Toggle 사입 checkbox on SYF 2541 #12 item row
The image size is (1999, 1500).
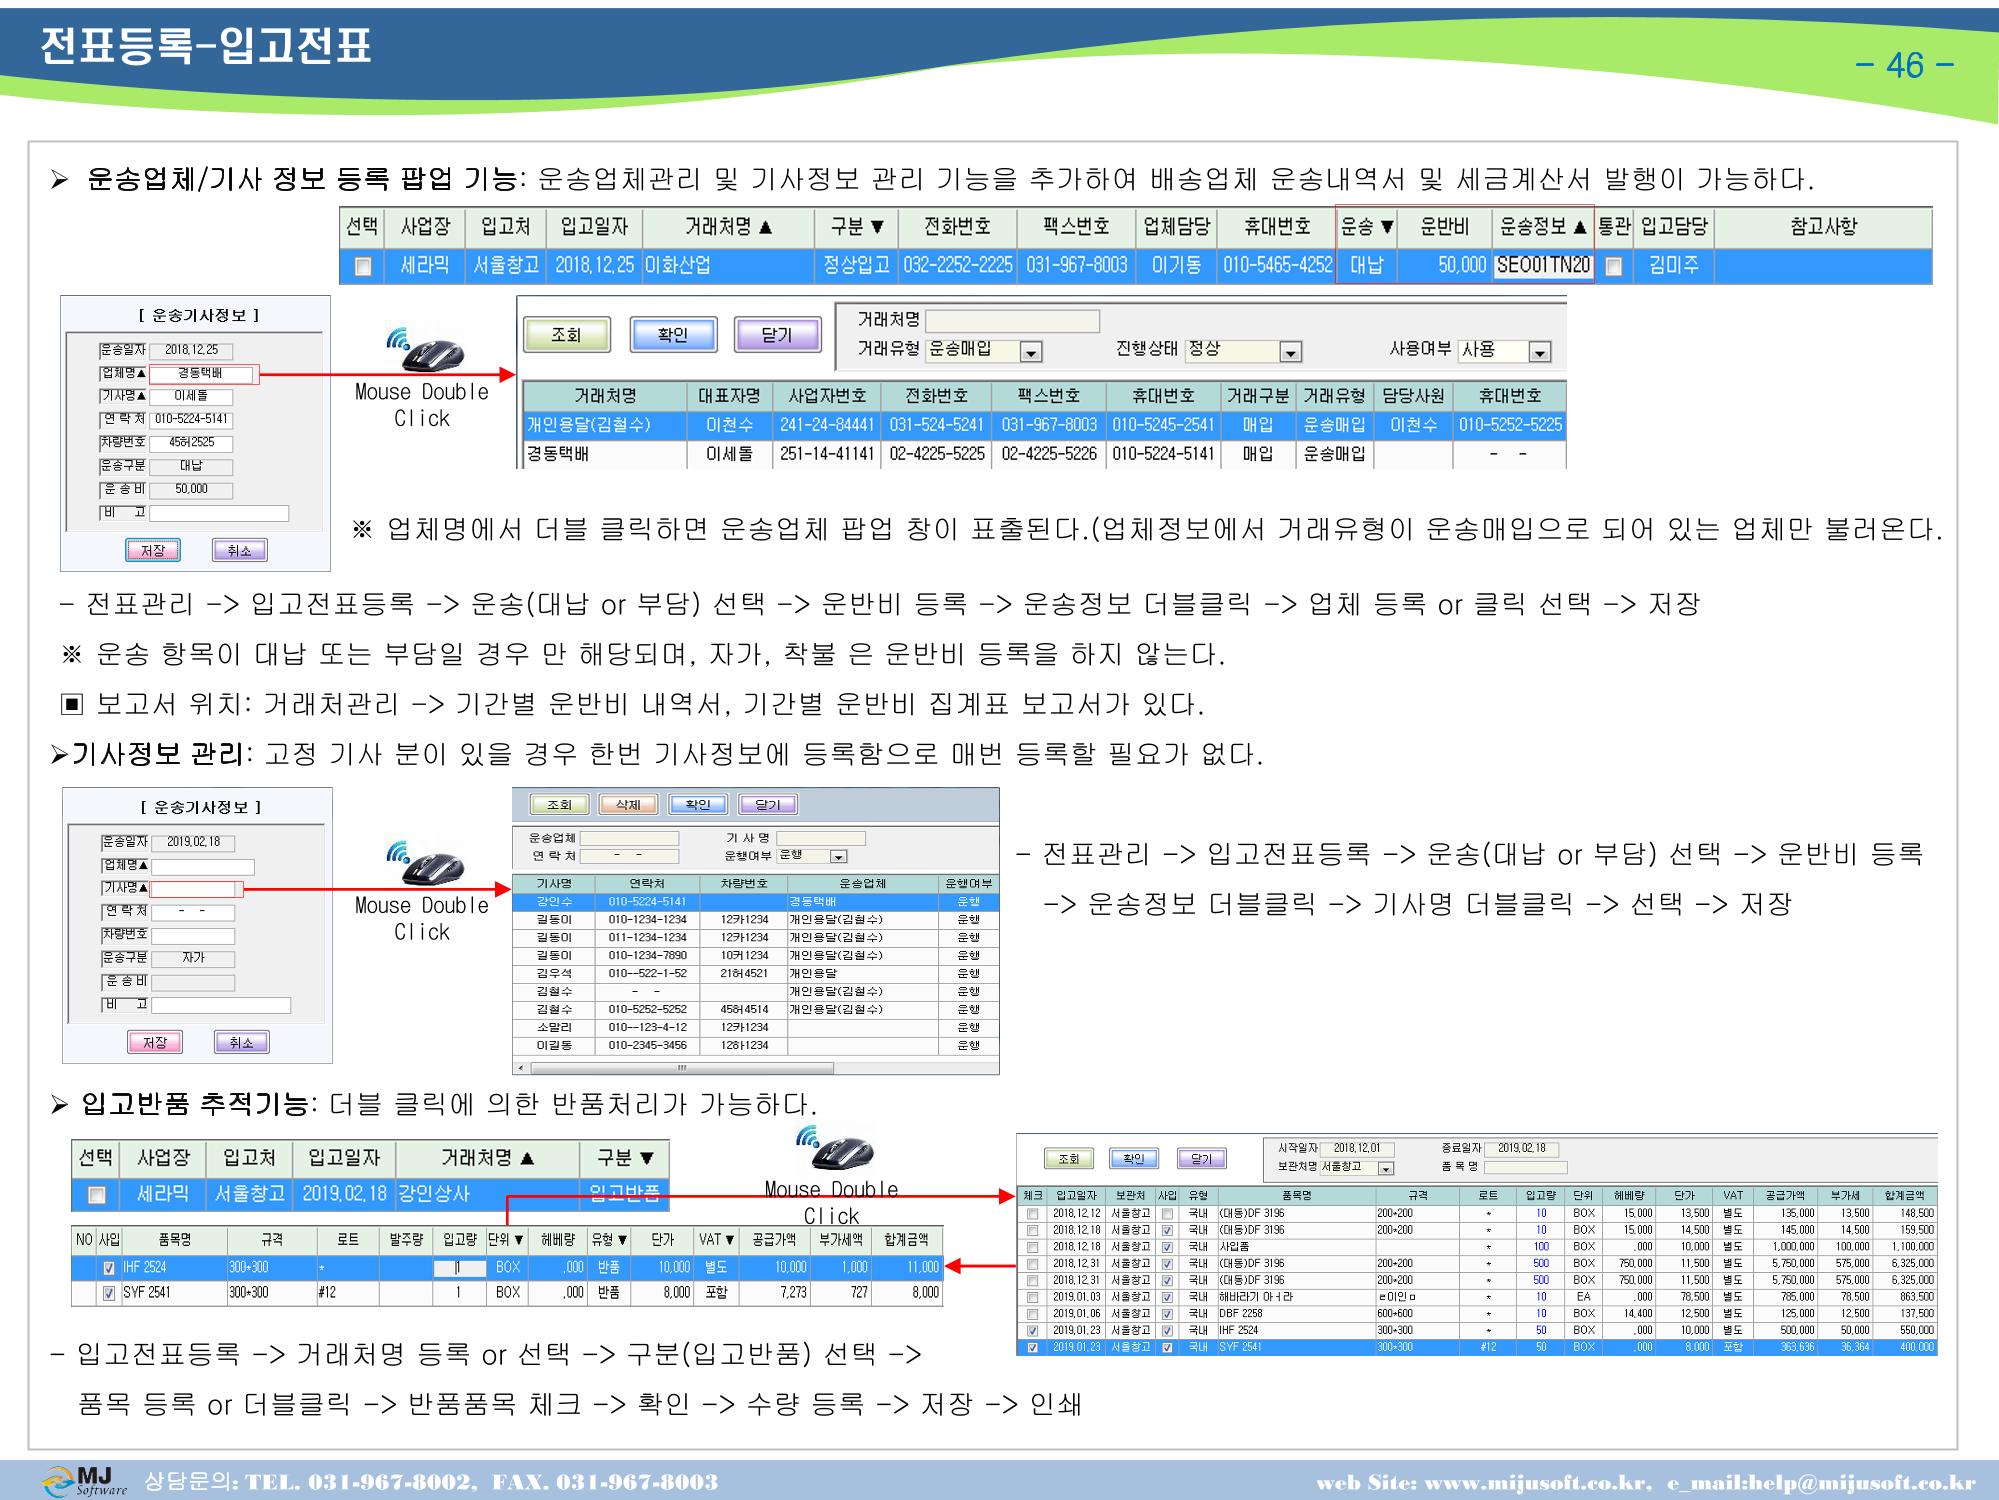(x=109, y=1292)
